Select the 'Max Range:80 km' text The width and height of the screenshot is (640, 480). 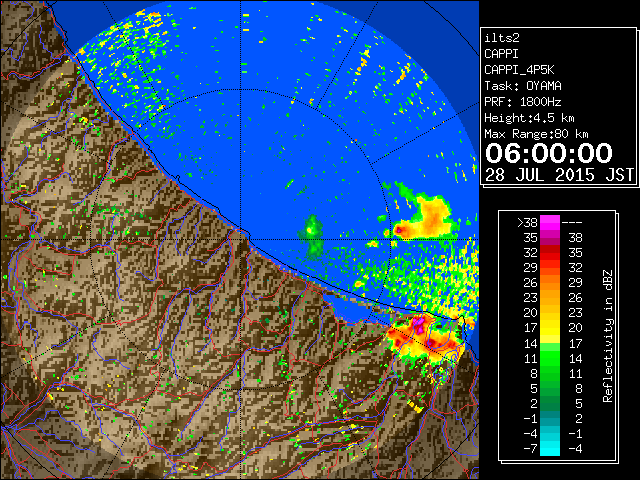536,134
